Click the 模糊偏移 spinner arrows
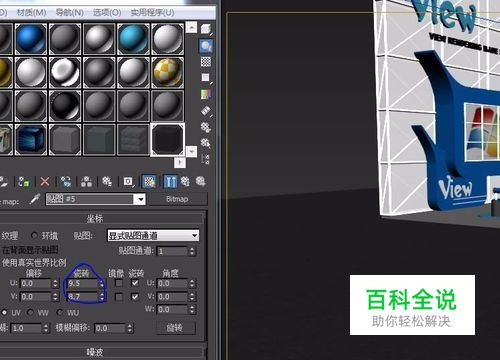 click(x=130, y=329)
